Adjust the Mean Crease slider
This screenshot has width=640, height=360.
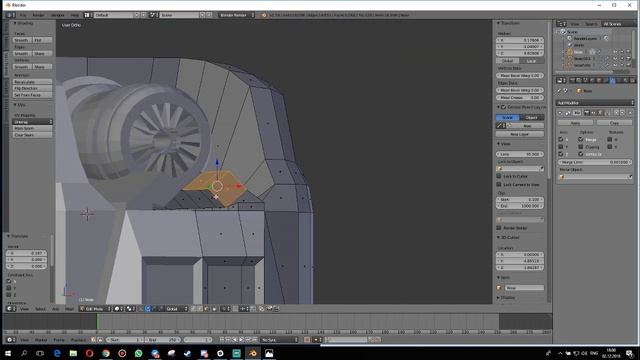pyautogui.click(x=520, y=98)
